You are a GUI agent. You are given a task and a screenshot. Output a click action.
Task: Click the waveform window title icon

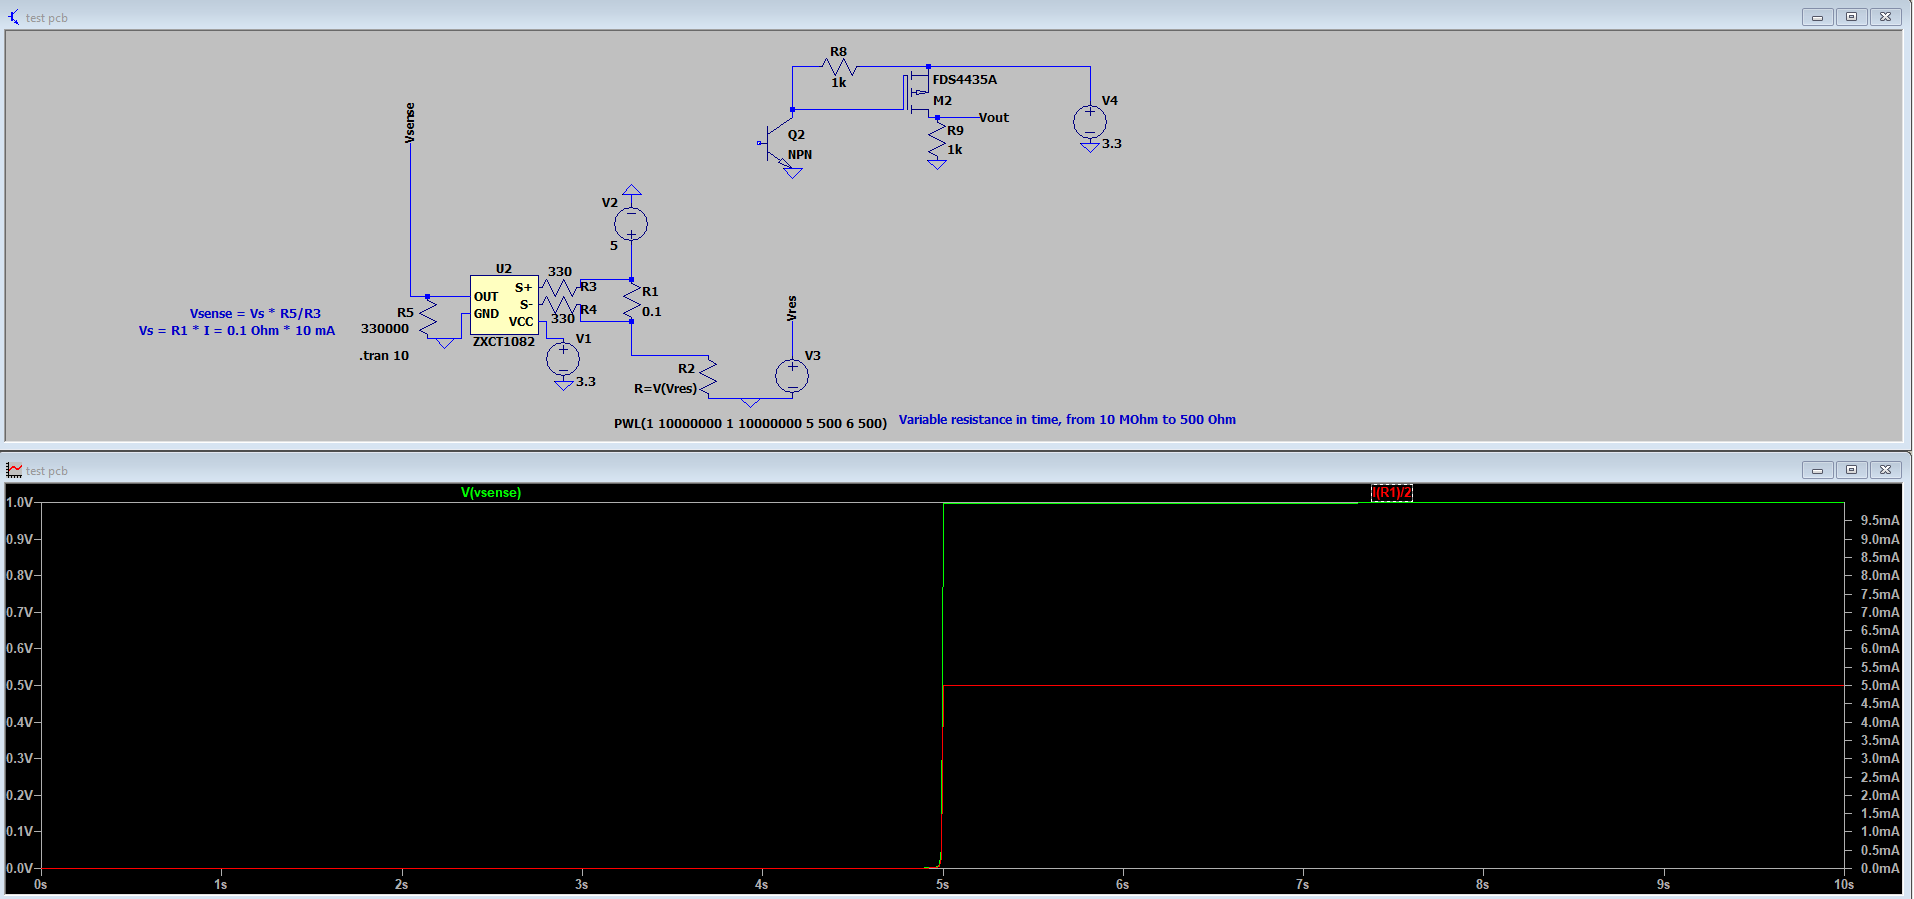[x=14, y=470]
